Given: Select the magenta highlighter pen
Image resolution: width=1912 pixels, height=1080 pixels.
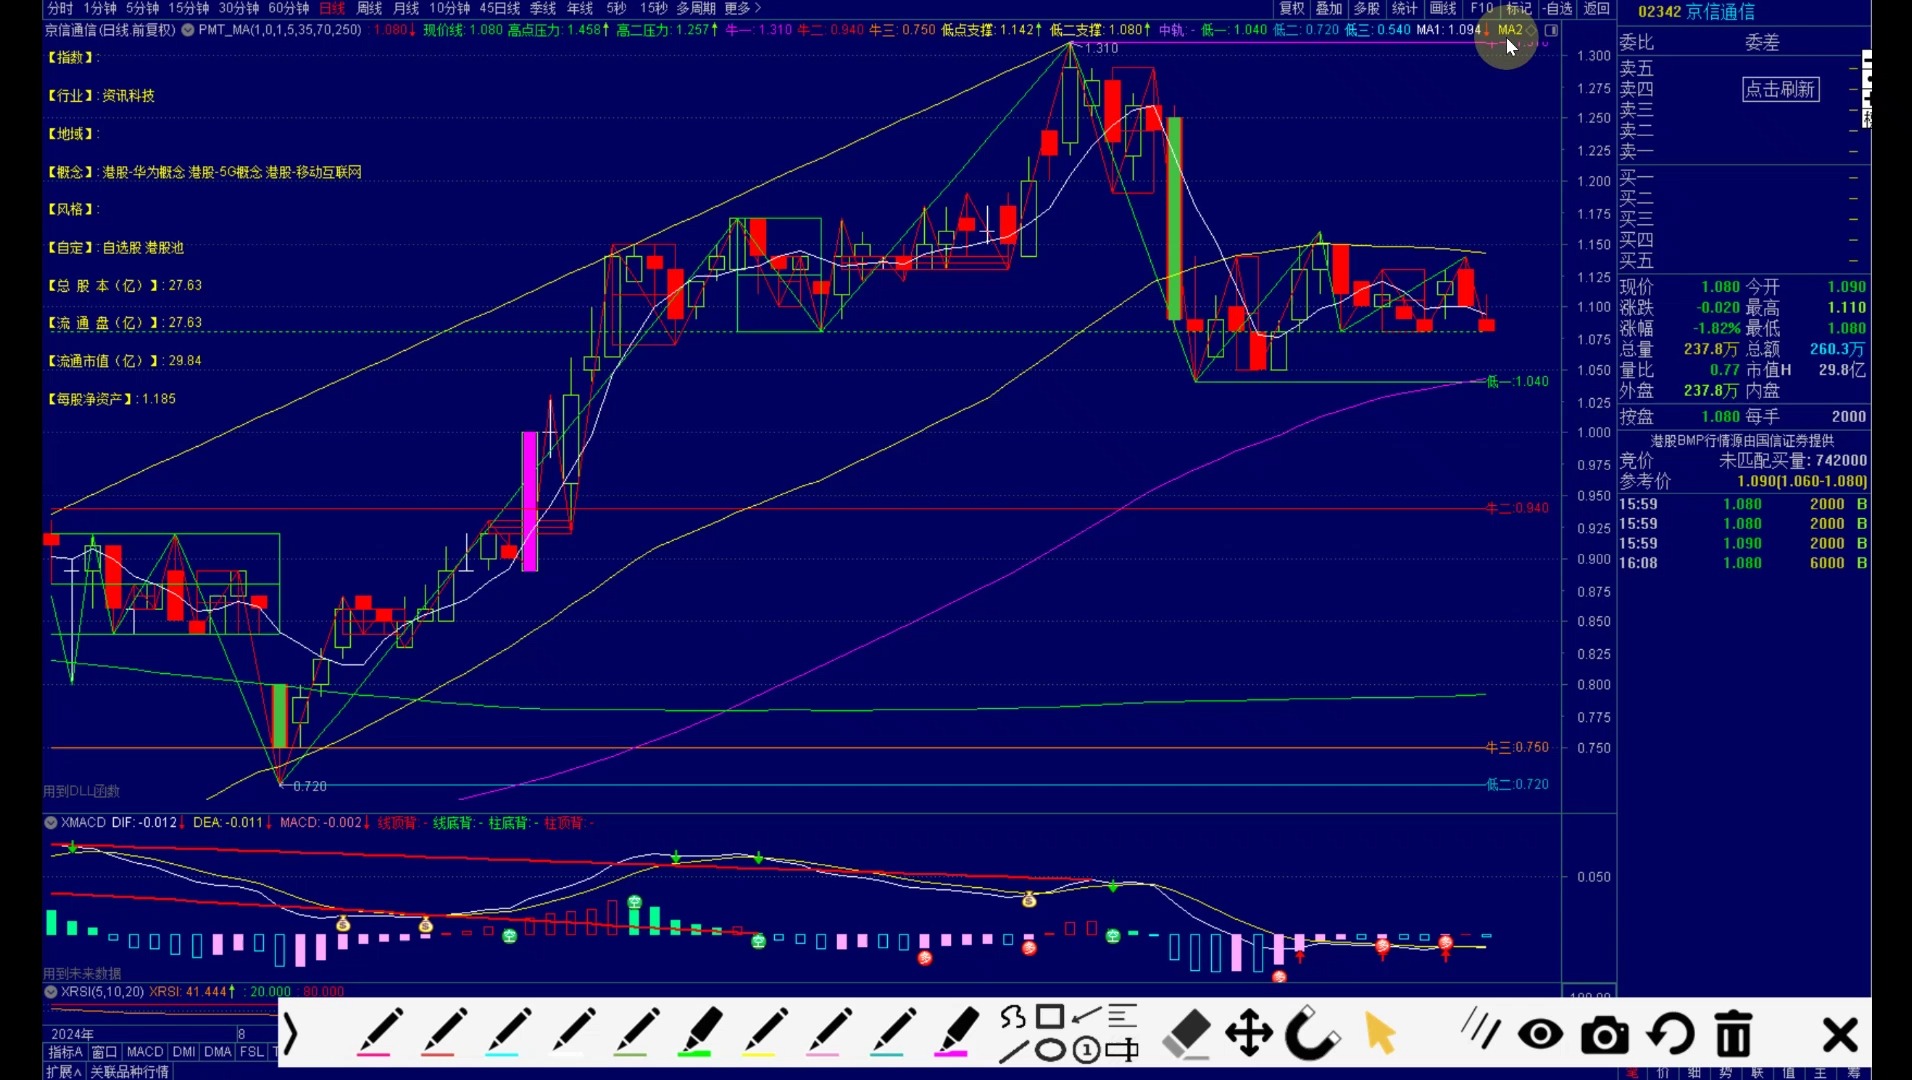Looking at the screenshot, I should (x=956, y=1032).
